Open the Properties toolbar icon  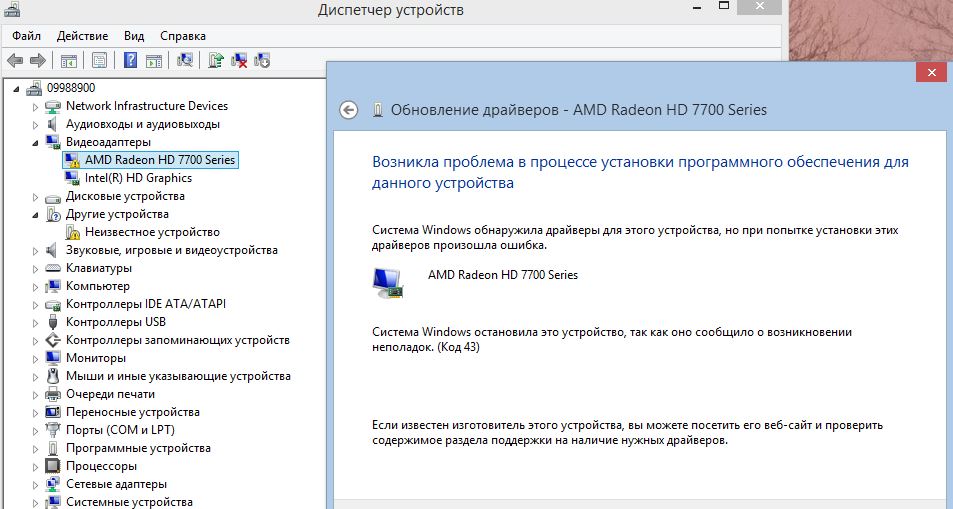[99, 60]
